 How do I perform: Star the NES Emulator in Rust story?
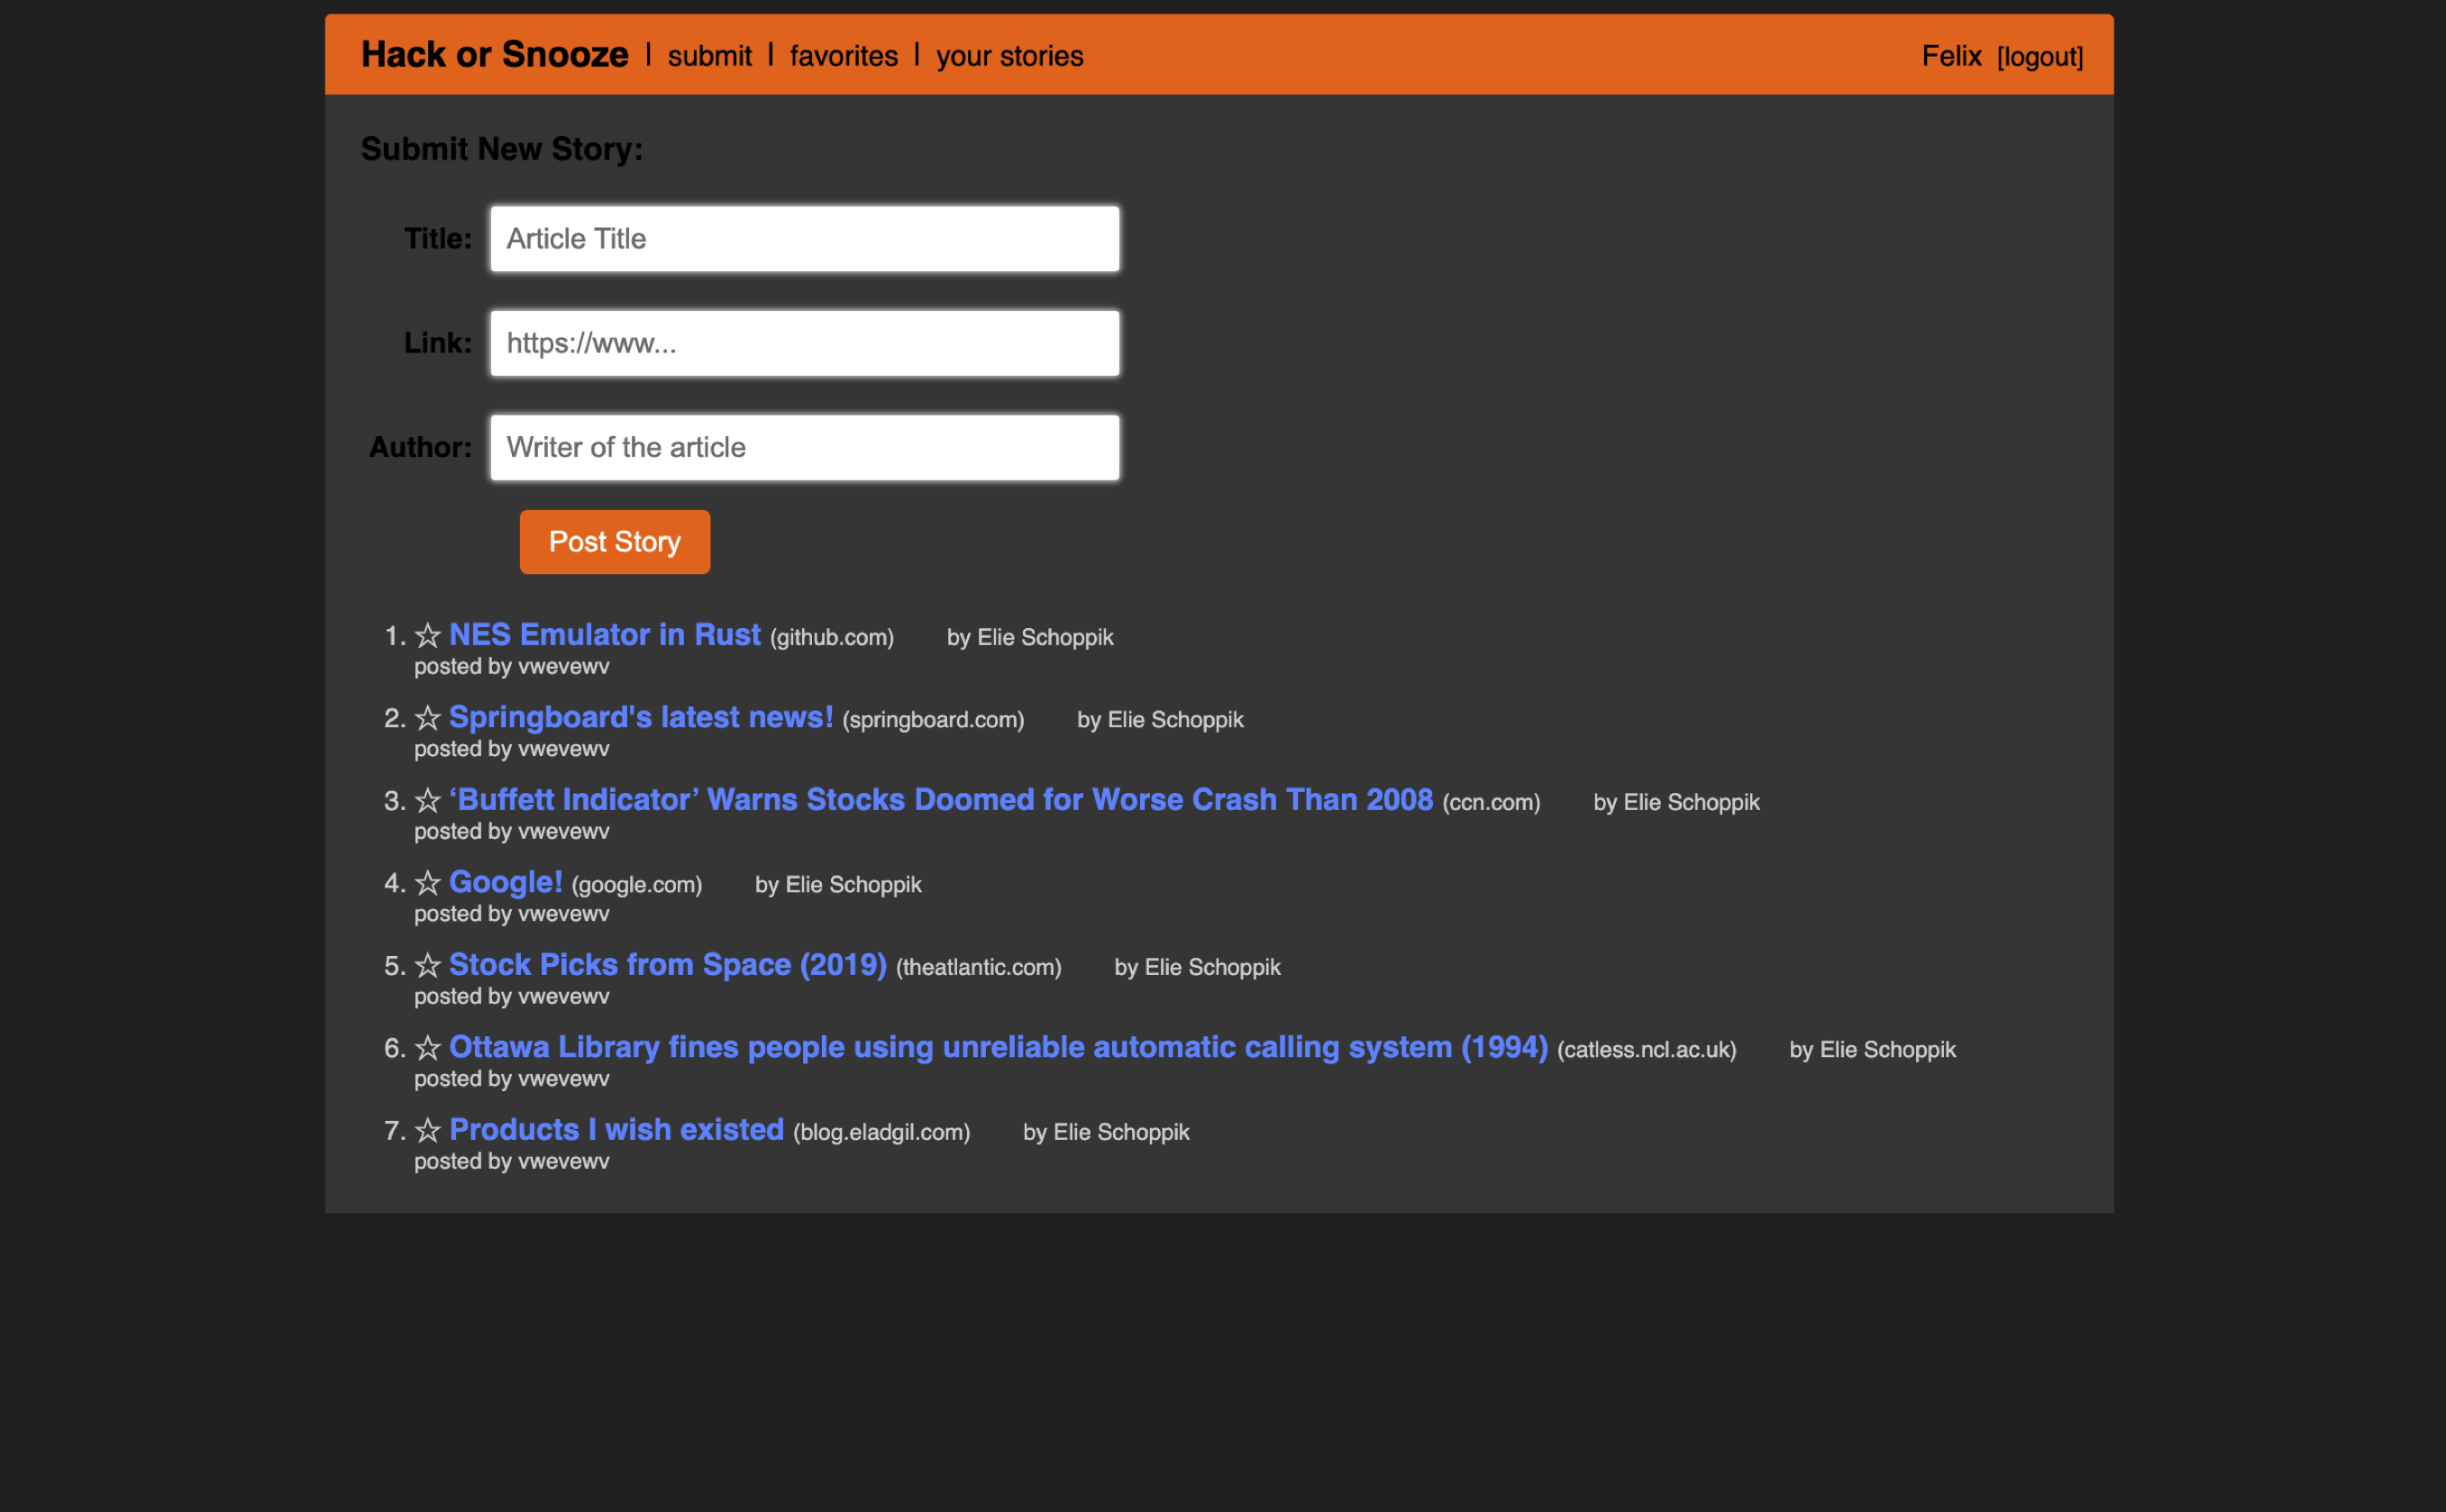click(427, 636)
